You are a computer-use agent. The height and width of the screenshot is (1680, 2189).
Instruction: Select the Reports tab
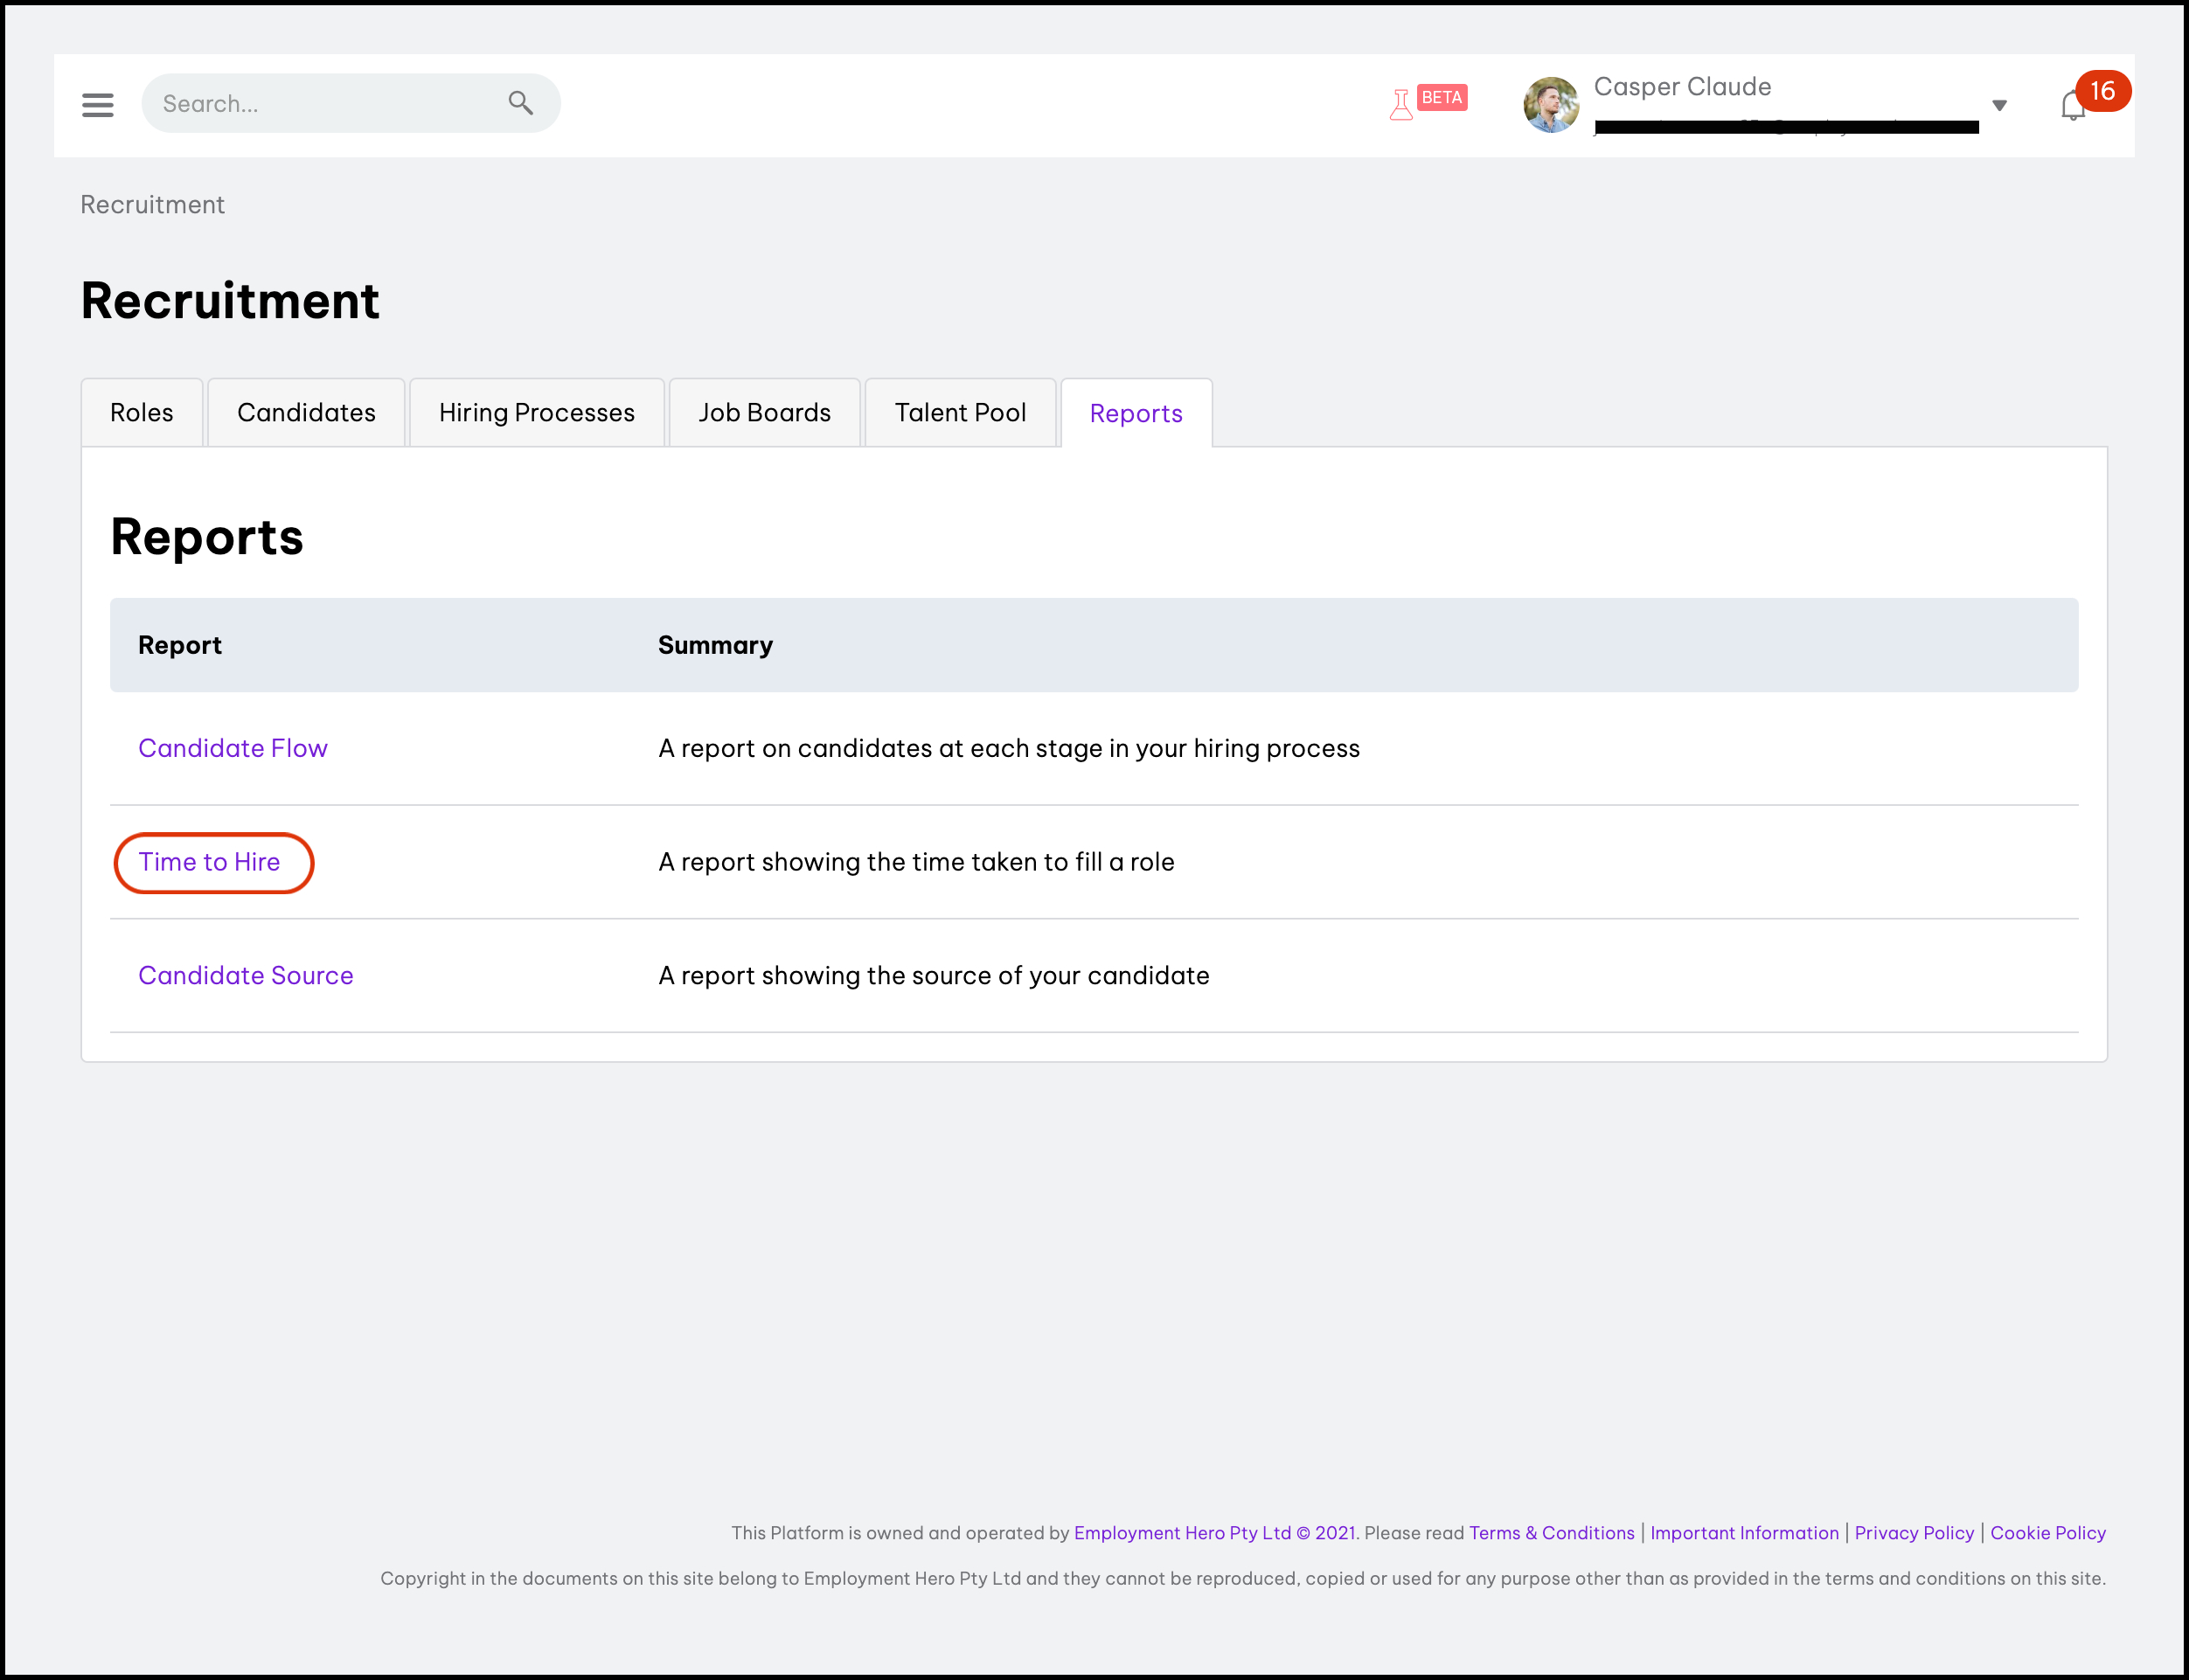(1136, 414)
